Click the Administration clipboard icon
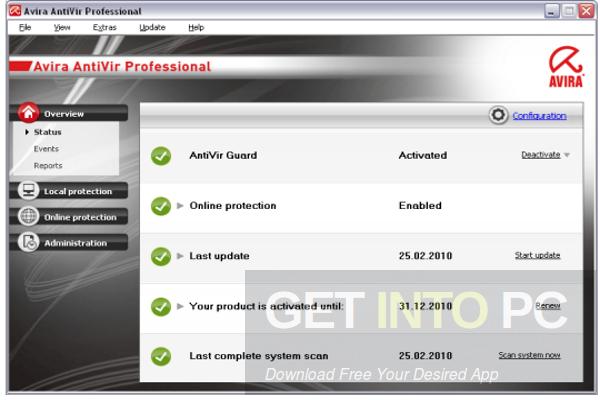600x400 pixels. tap(27, 243)
